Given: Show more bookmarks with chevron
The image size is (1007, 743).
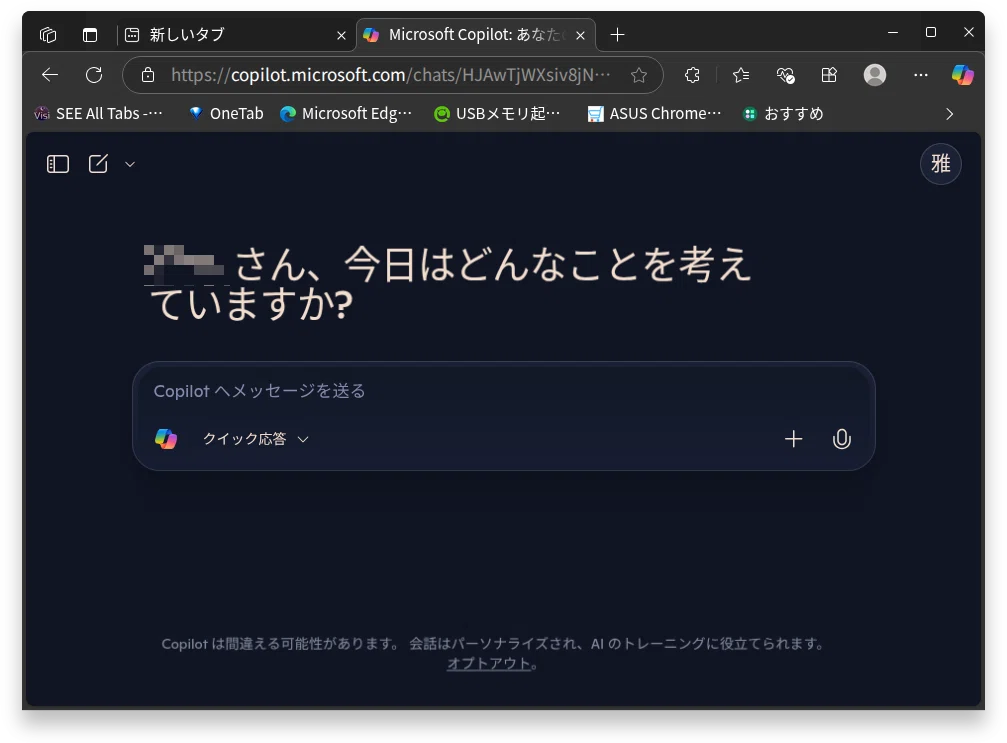Looking at the screenshot, I should (x=949, y=114).
